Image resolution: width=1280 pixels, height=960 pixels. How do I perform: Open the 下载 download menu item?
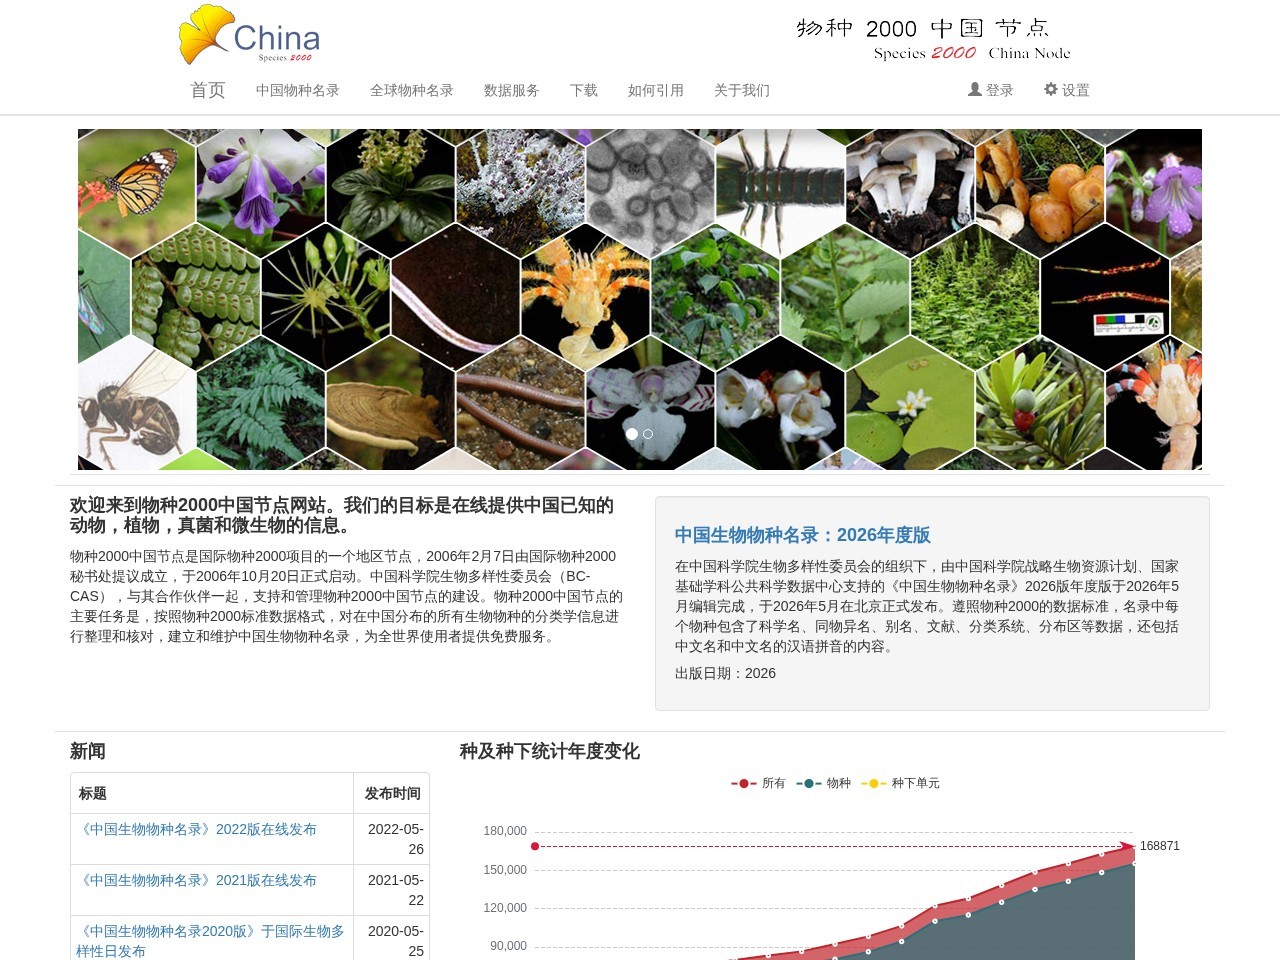pos(584,90)
